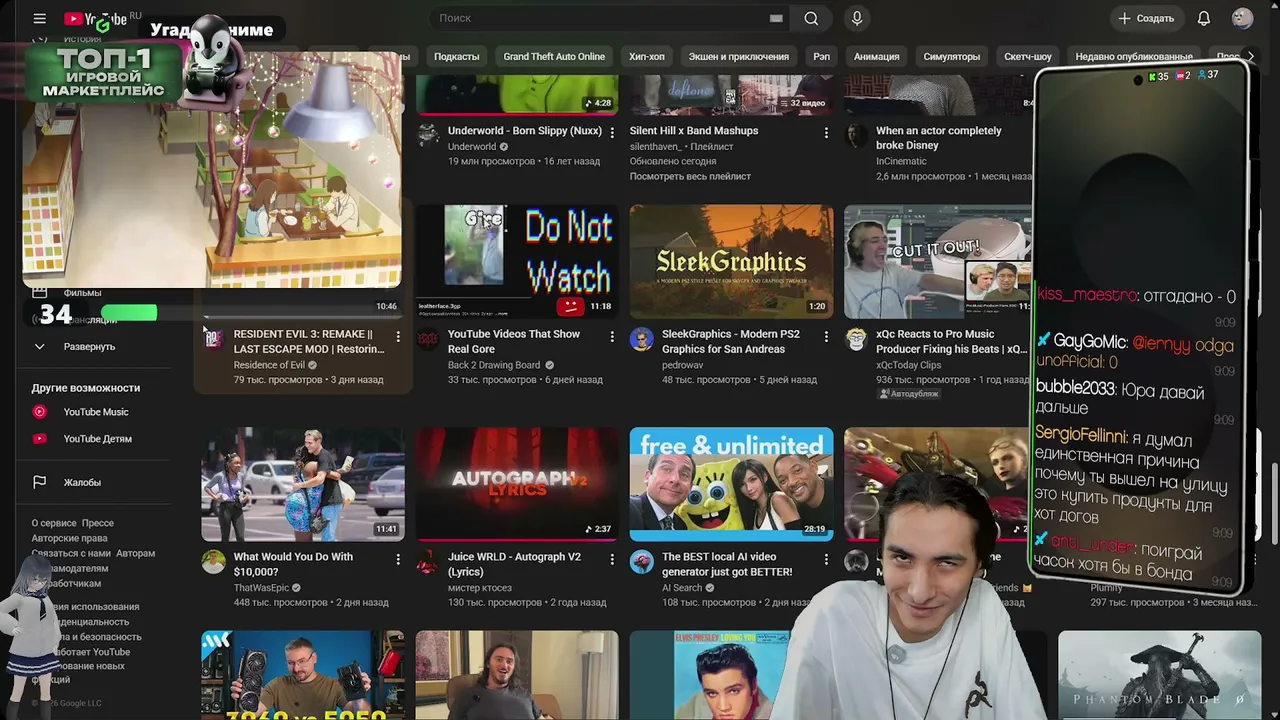
Task: Open the Прессе footer link
Action: click(98, 523)
